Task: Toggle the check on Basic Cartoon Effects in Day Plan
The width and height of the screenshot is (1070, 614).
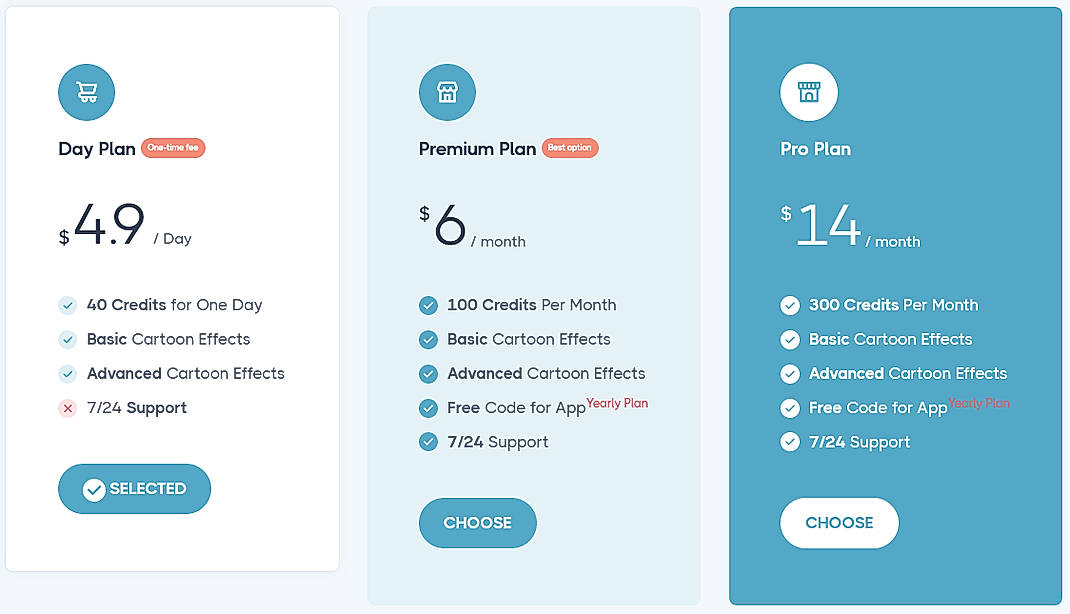Action: [67, 339]
